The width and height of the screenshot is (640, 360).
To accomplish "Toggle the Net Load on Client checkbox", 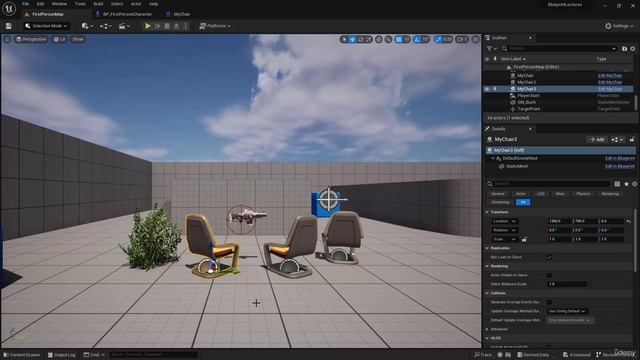I will (x=549, y=258).
